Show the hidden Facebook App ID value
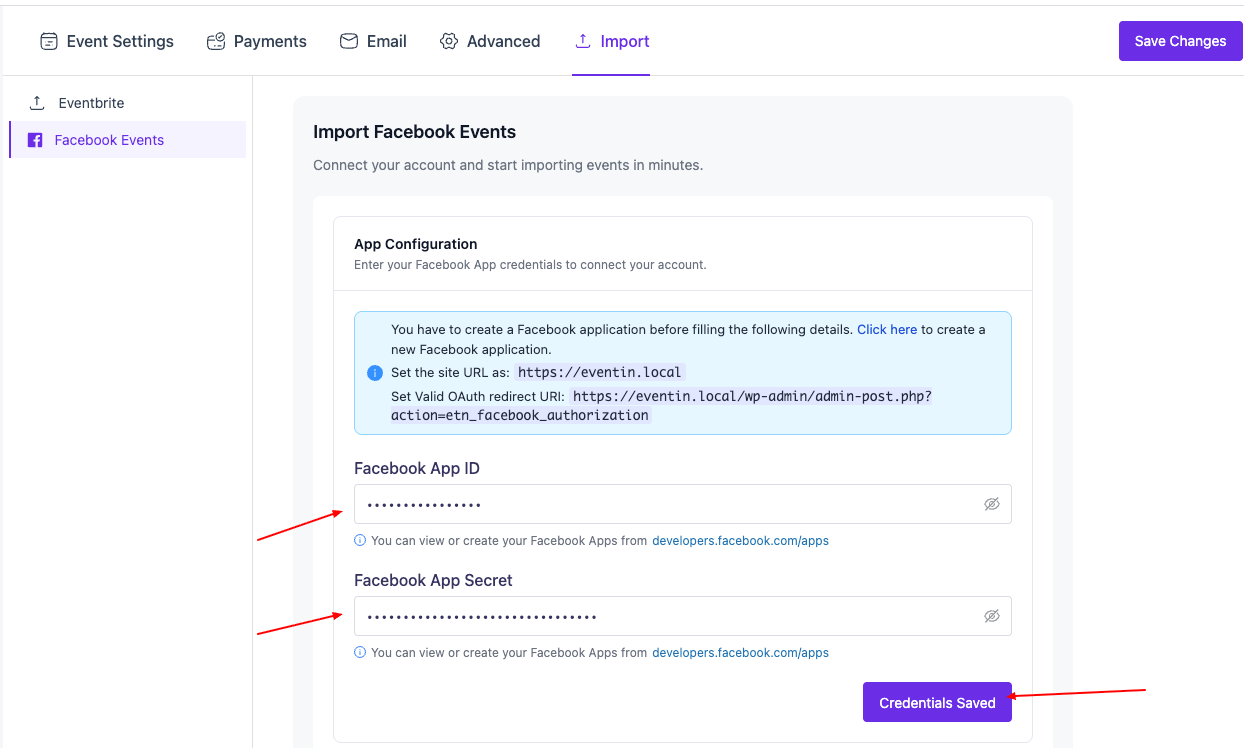This screenshot has height=748, width=1244. pyautogui.click(x=991, y=504)
